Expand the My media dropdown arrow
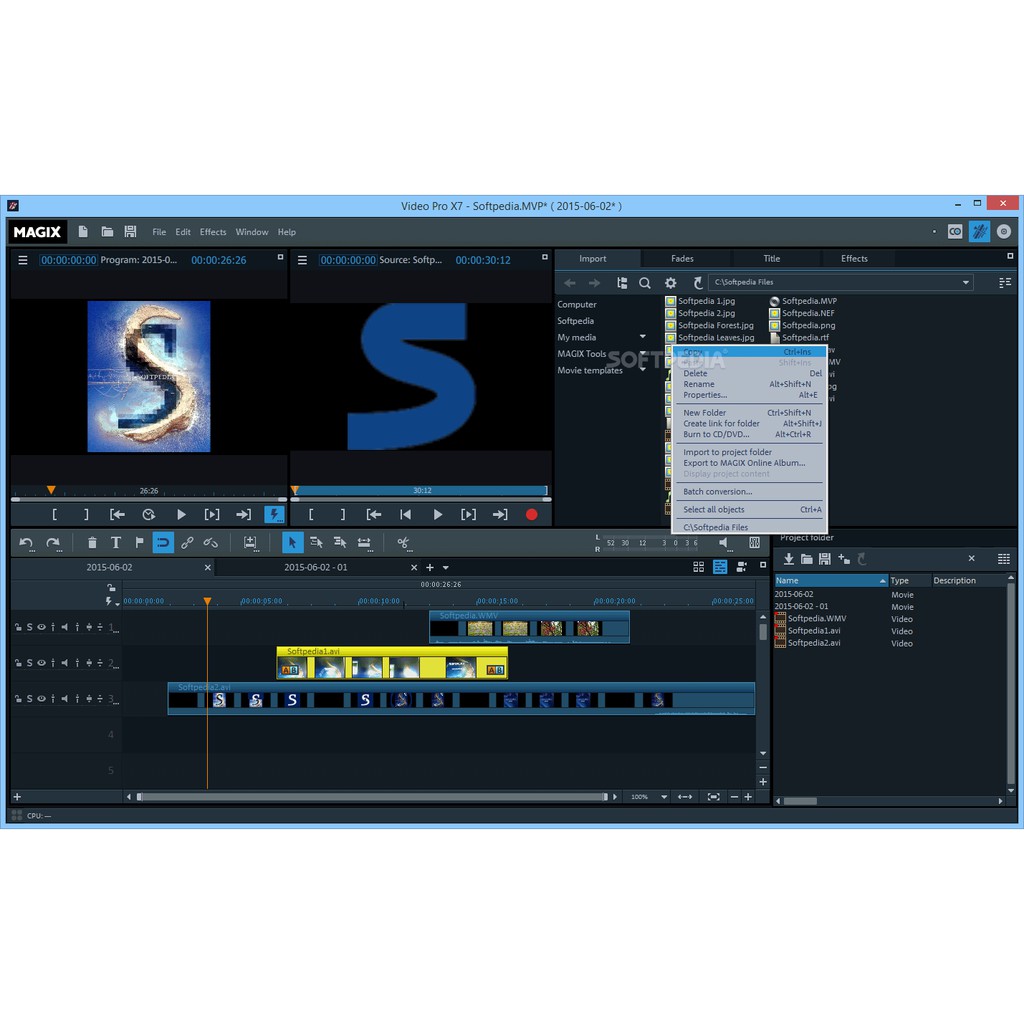The image size is (1024, 1024). pyautogui.click(x=643, y=337)
